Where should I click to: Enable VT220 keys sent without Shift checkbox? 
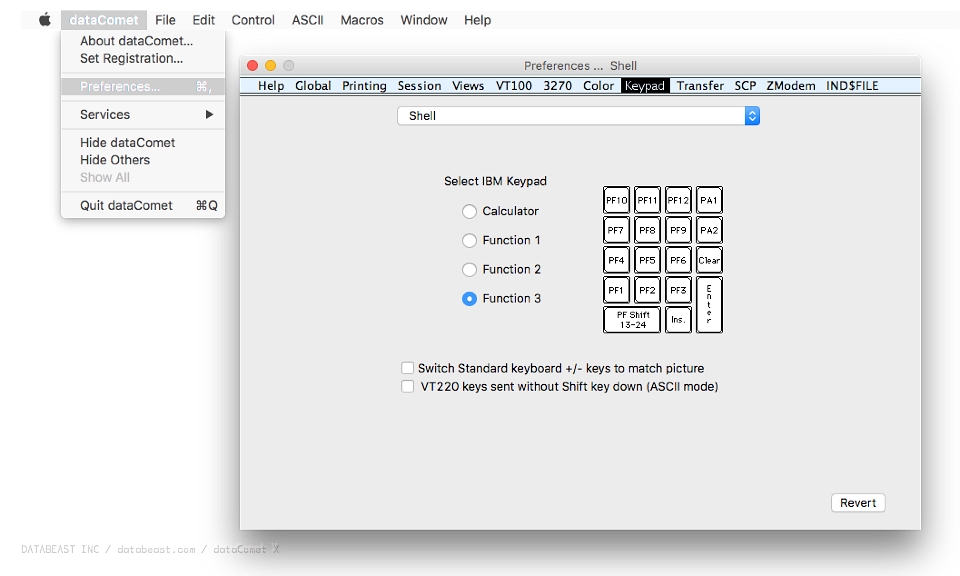click(x=407, y=386)
